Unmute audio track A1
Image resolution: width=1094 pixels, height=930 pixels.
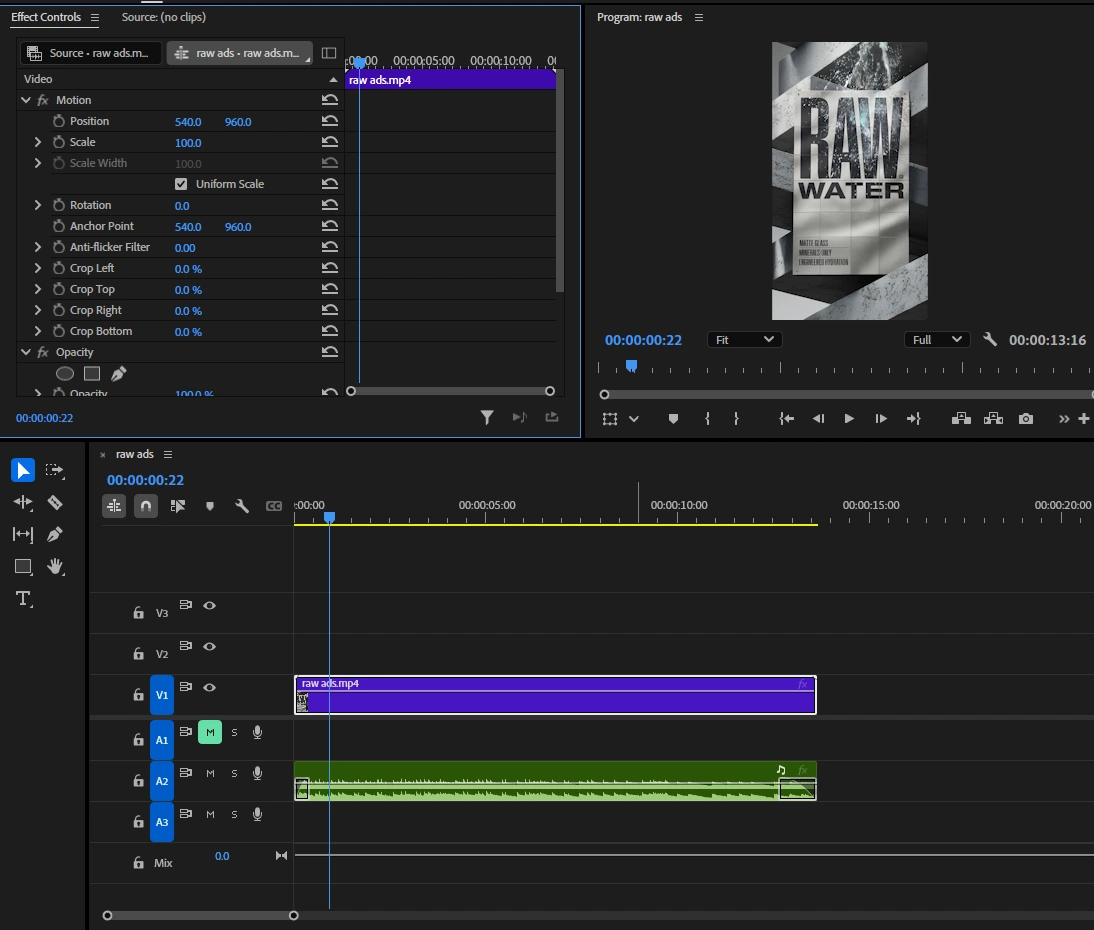(x=210, y=732)
